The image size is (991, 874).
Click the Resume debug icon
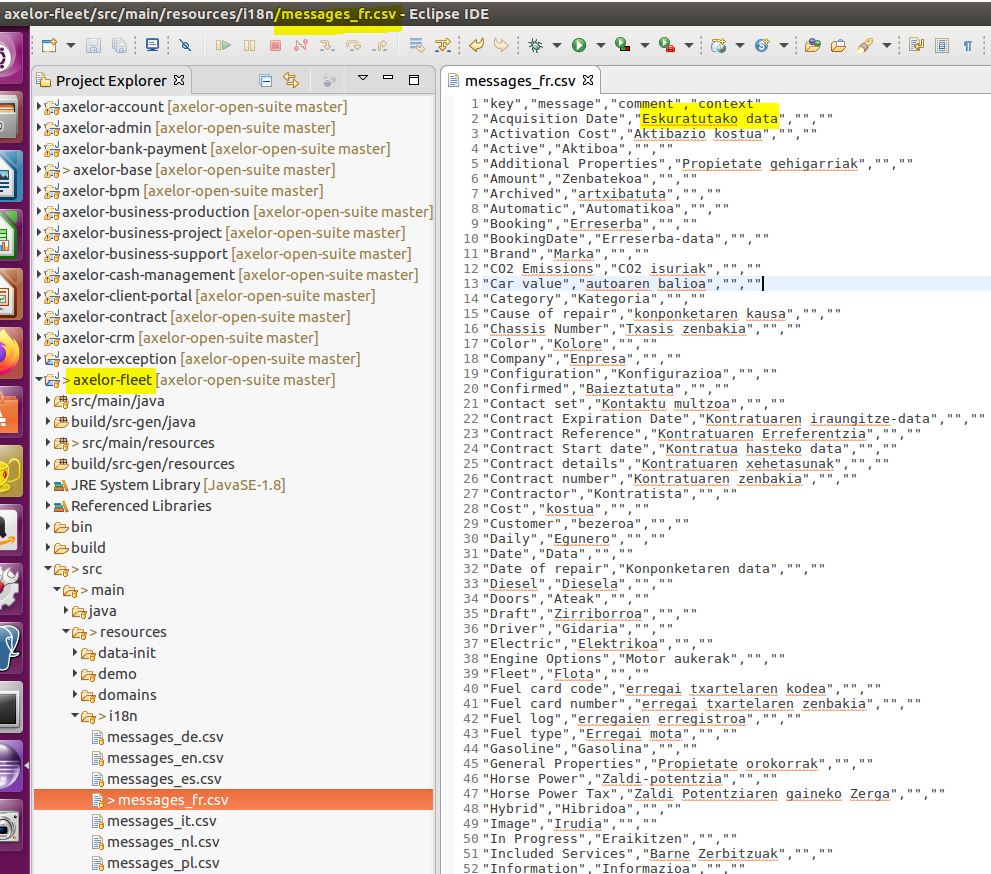[223, 46]
